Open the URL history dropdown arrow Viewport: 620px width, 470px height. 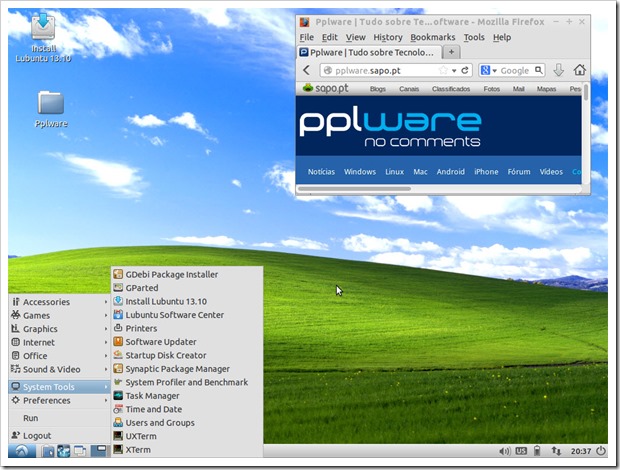[454, 71]
